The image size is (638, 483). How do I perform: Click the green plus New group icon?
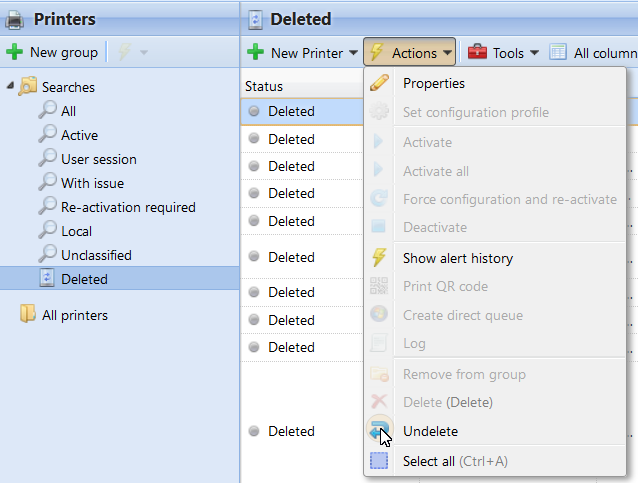(x=15, y=52)
